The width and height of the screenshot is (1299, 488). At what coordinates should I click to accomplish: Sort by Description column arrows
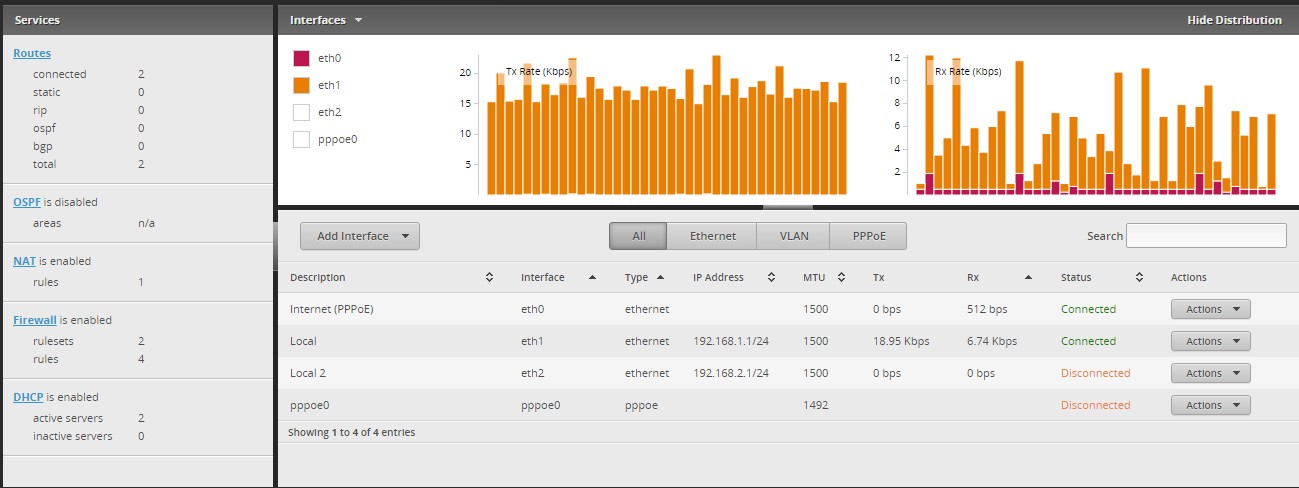click(x=489, y=278)
